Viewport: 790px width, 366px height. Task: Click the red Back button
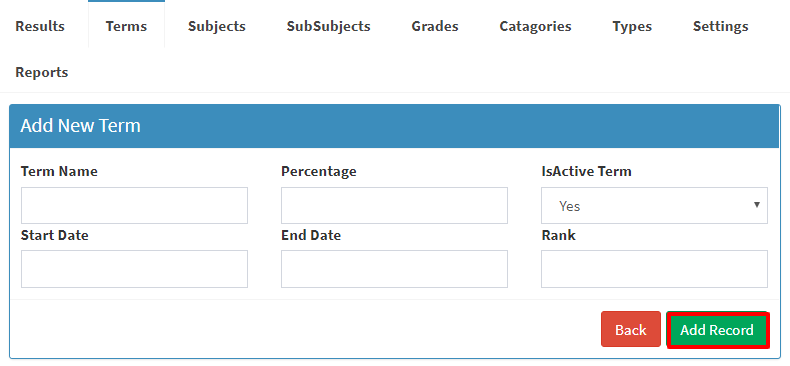pos(631,329)
